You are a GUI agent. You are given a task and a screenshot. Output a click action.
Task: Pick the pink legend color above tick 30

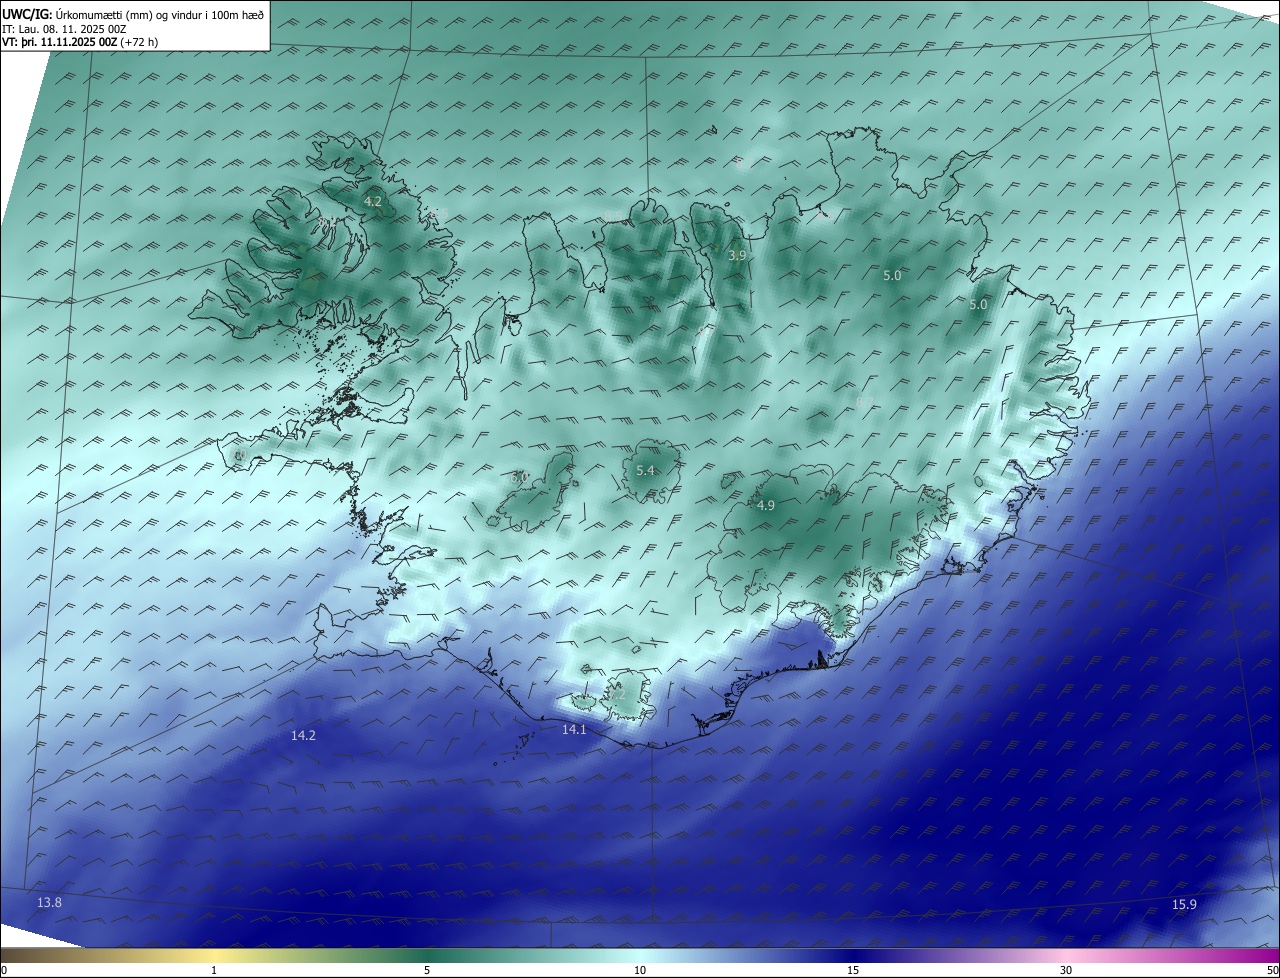click(1066, 955)
